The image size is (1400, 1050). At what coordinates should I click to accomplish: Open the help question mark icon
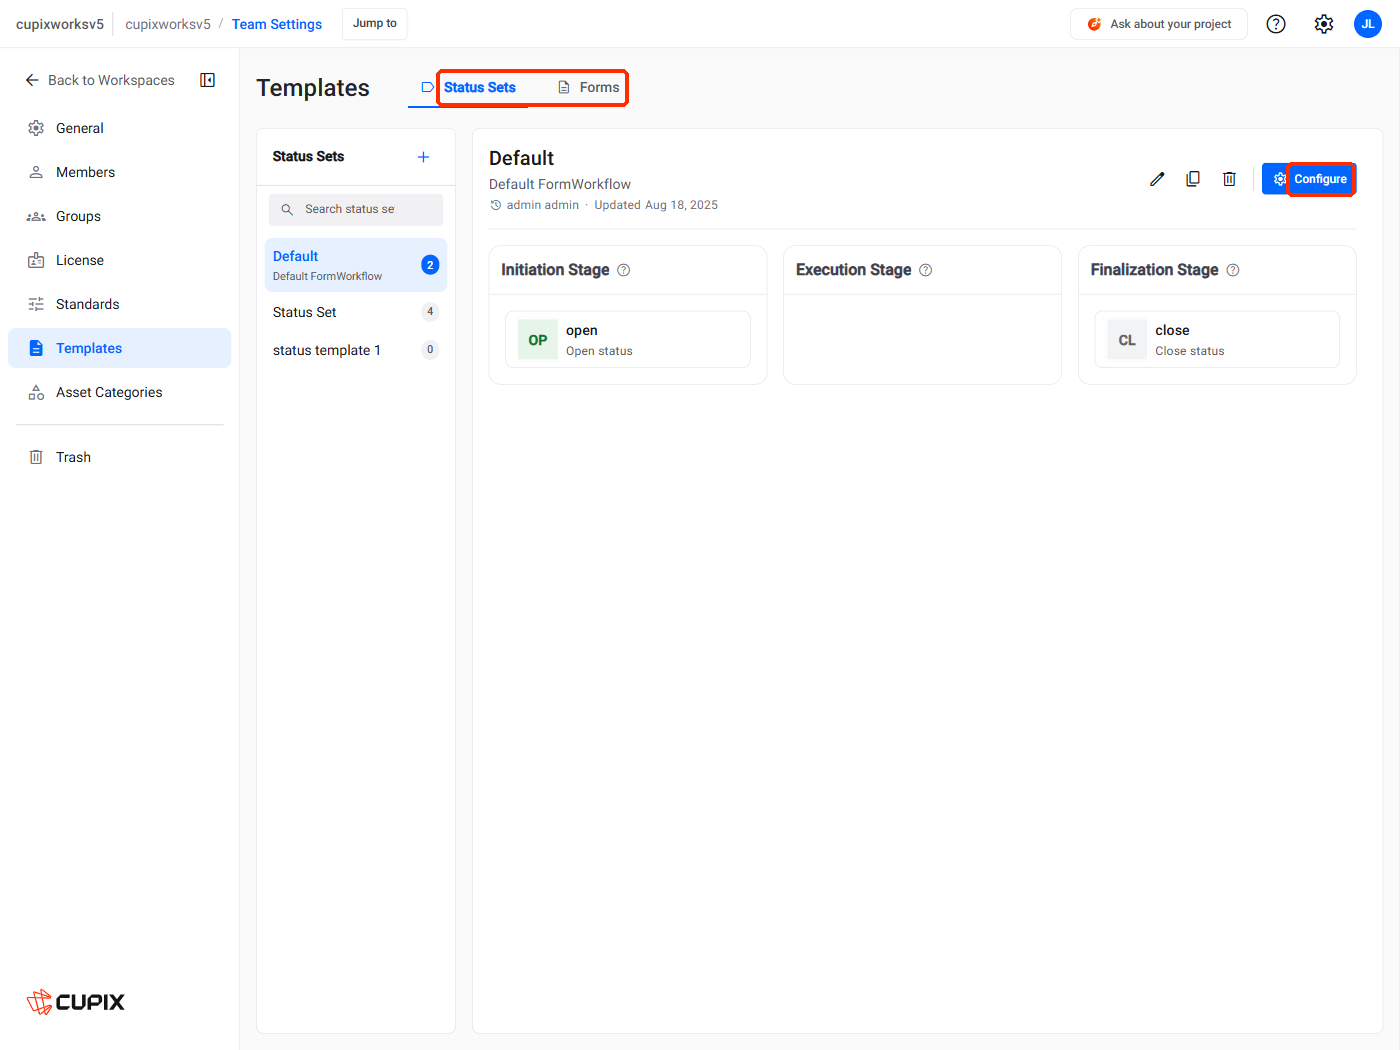point(1276,24)
